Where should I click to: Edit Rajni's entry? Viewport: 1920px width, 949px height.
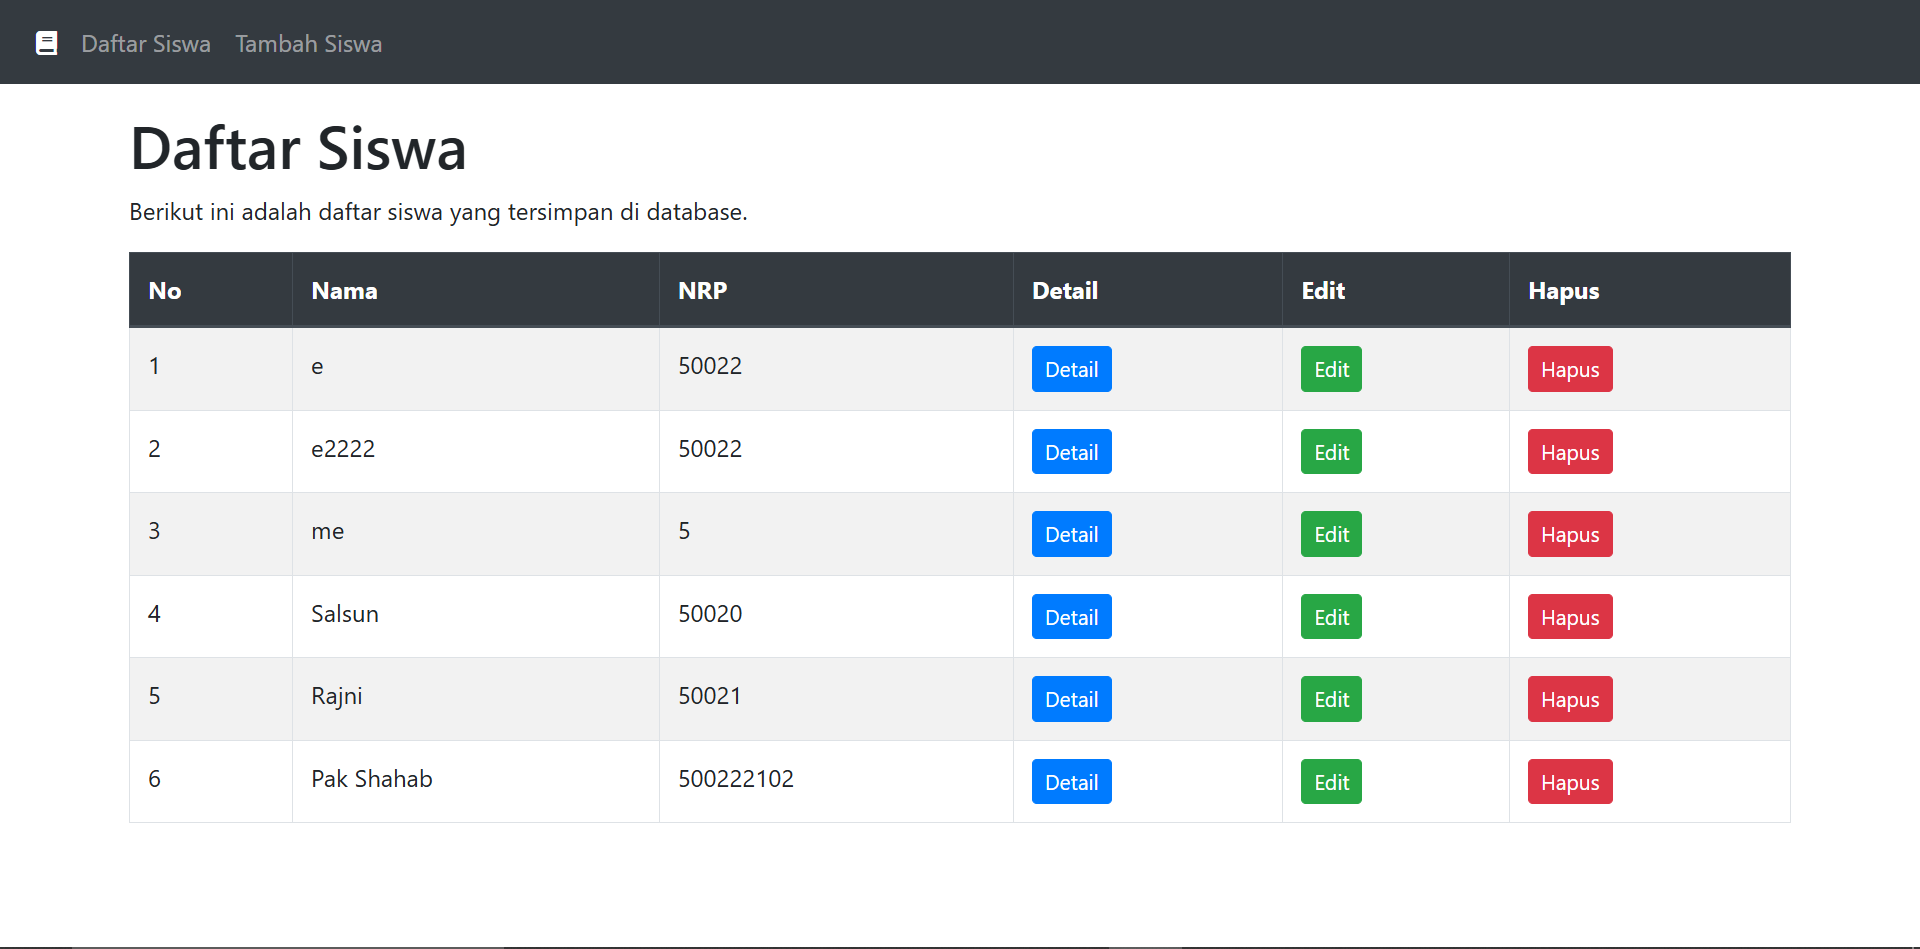(1331, 699)
